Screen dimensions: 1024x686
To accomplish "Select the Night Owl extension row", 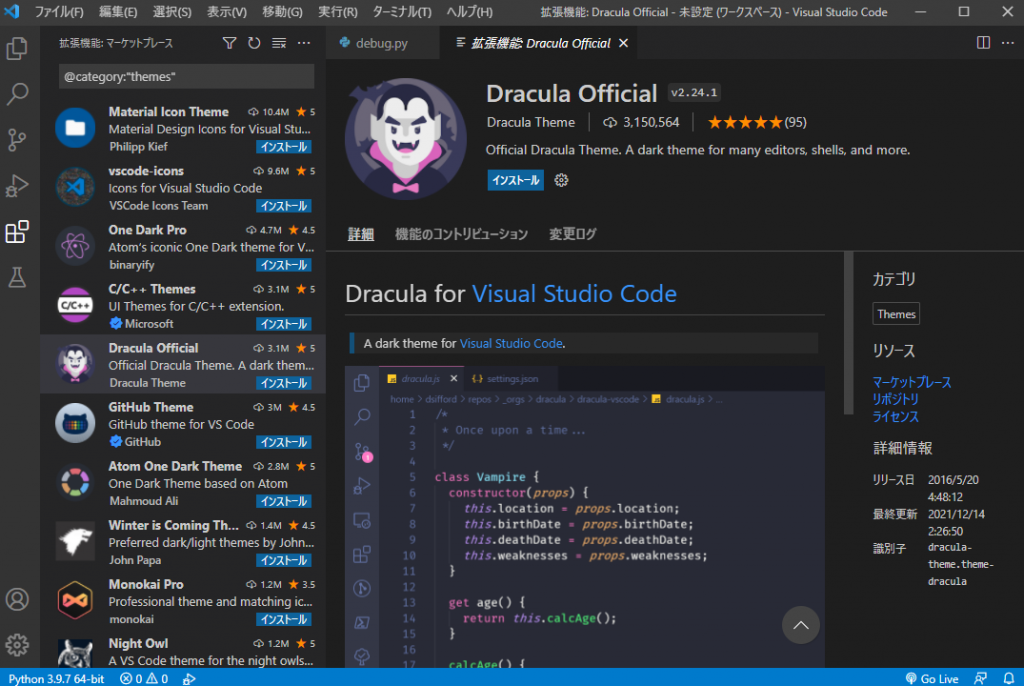I will tap(183, 651).
